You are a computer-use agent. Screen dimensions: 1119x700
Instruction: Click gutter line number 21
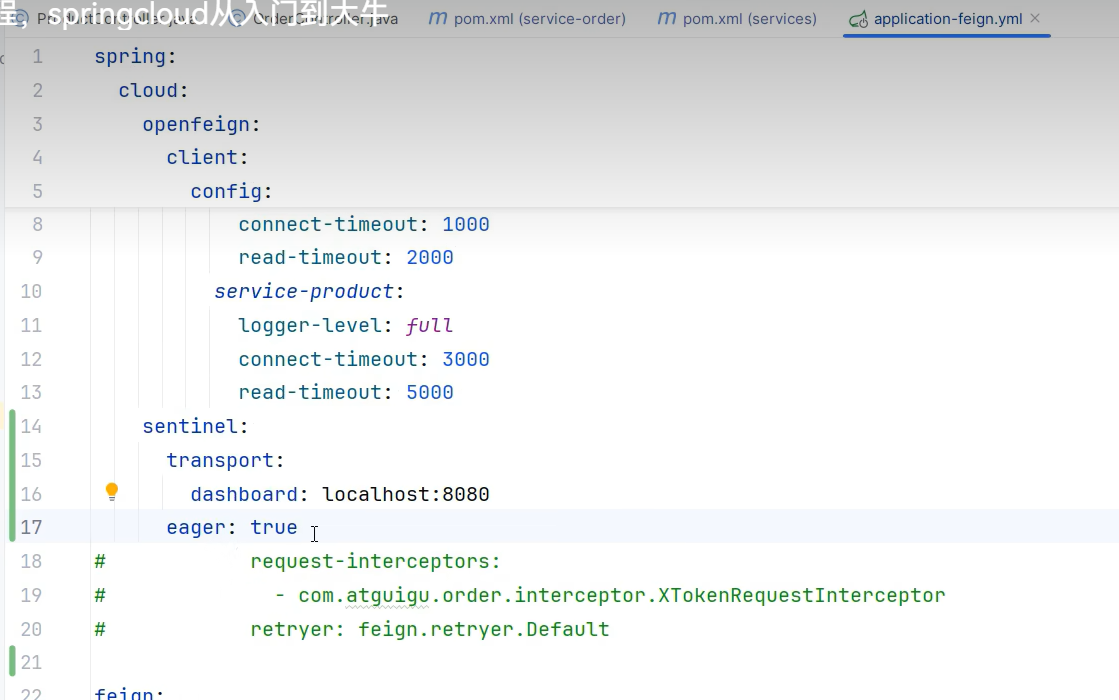[31, 662]
